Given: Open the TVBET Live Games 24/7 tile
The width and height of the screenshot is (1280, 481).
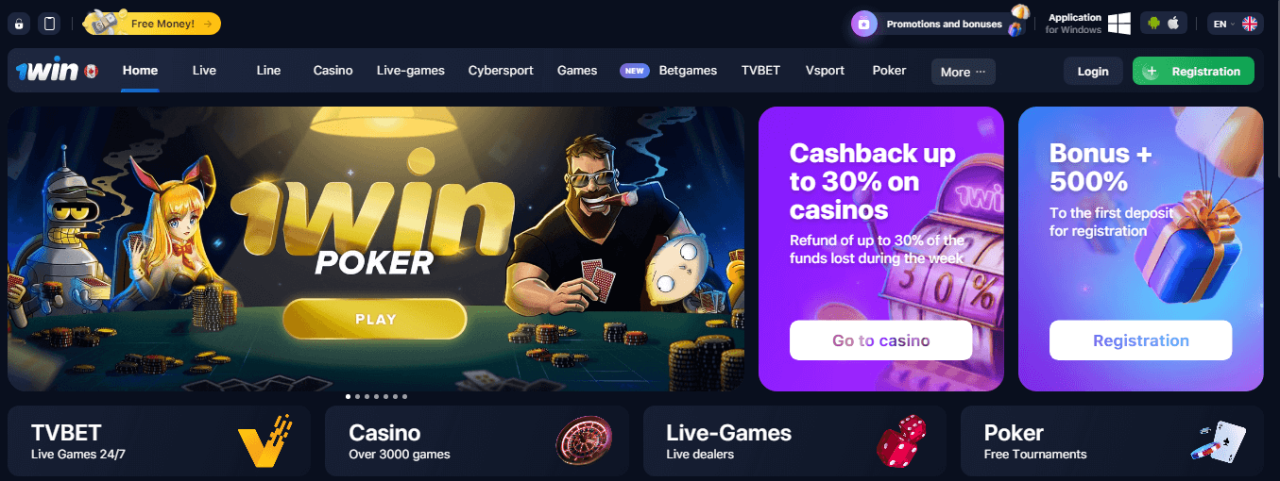Looking at the screenshot, I should point(159,441).
